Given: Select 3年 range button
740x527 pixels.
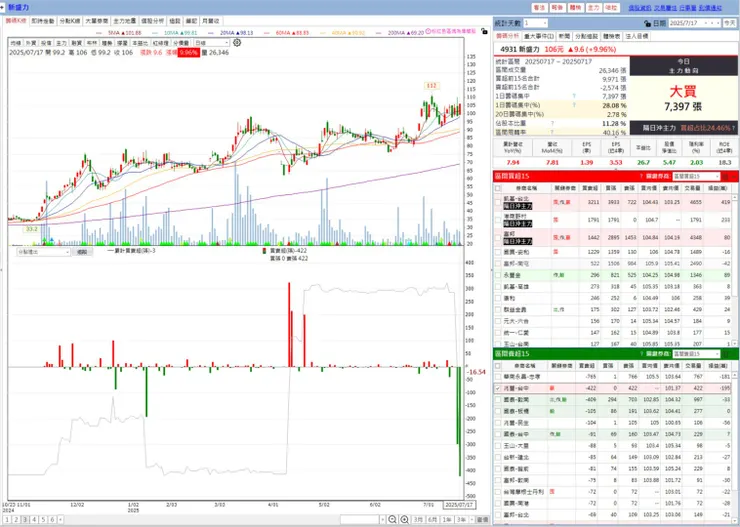Looking at the screenshot, I should 461,519.
